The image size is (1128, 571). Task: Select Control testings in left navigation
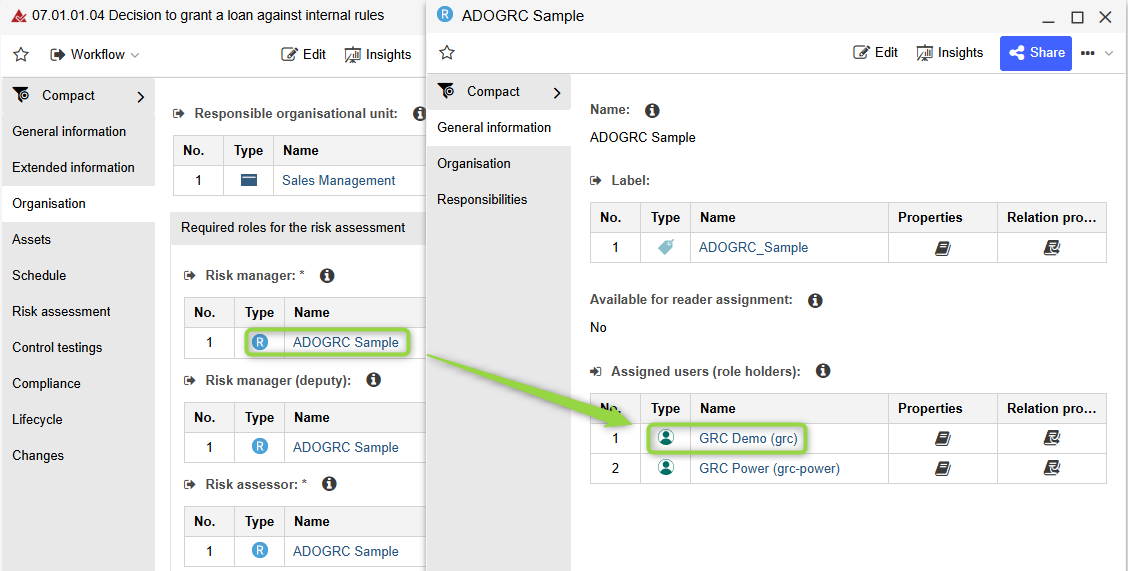point(57,347)
